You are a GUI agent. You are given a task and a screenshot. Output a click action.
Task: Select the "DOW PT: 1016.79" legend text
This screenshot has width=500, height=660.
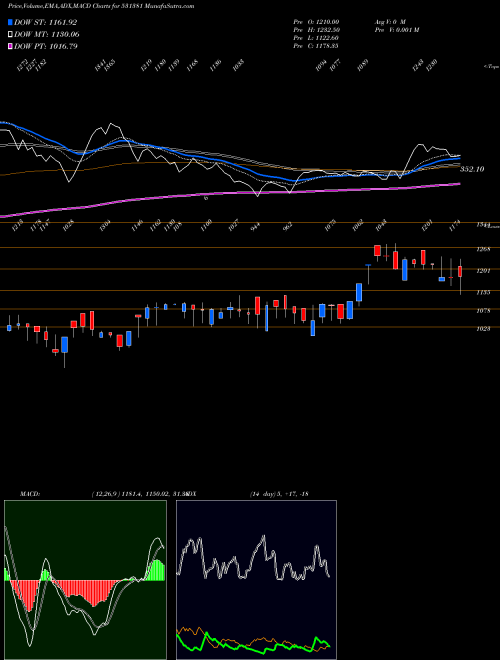[x=46, y=46]
